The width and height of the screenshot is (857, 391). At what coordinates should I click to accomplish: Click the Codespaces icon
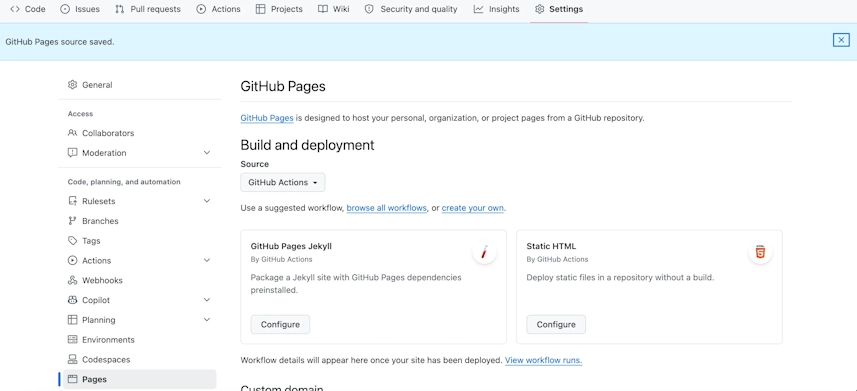coord(72,359)
